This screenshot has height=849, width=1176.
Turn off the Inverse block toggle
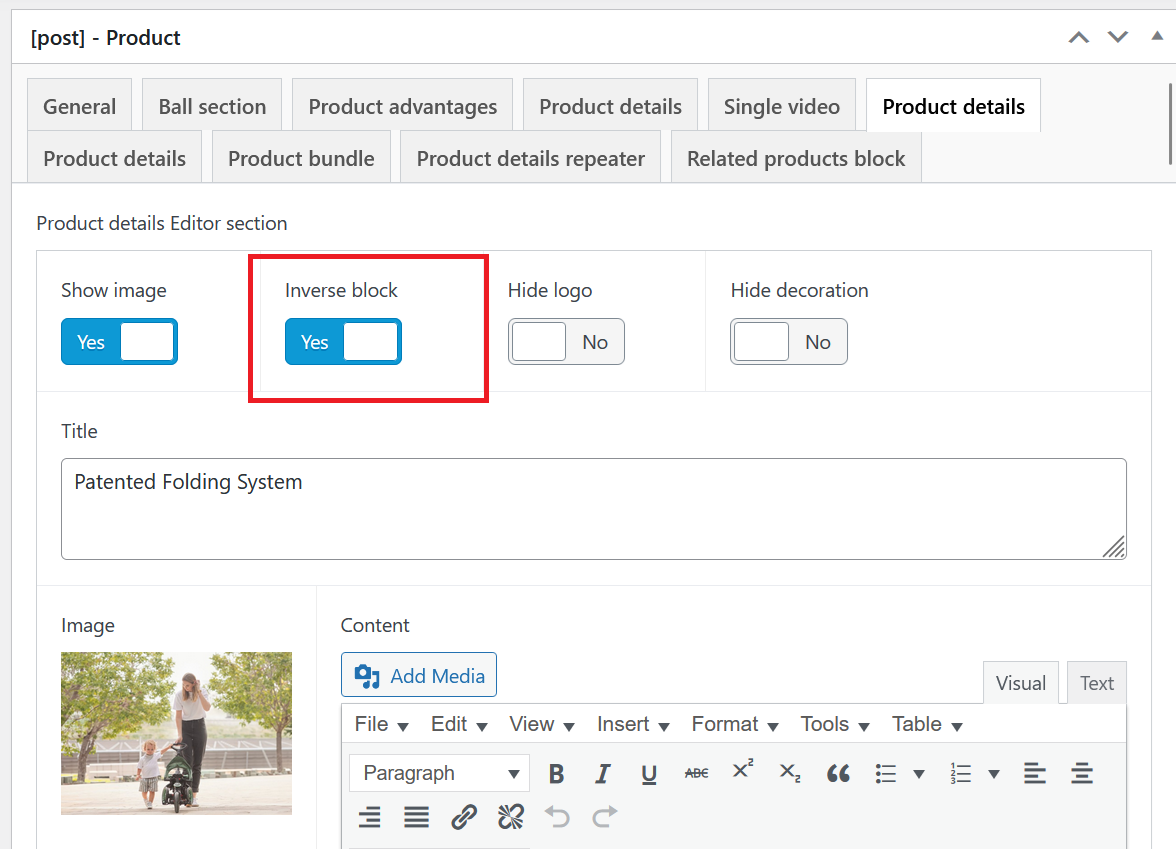pyautogui.click(x=343, y=342)
